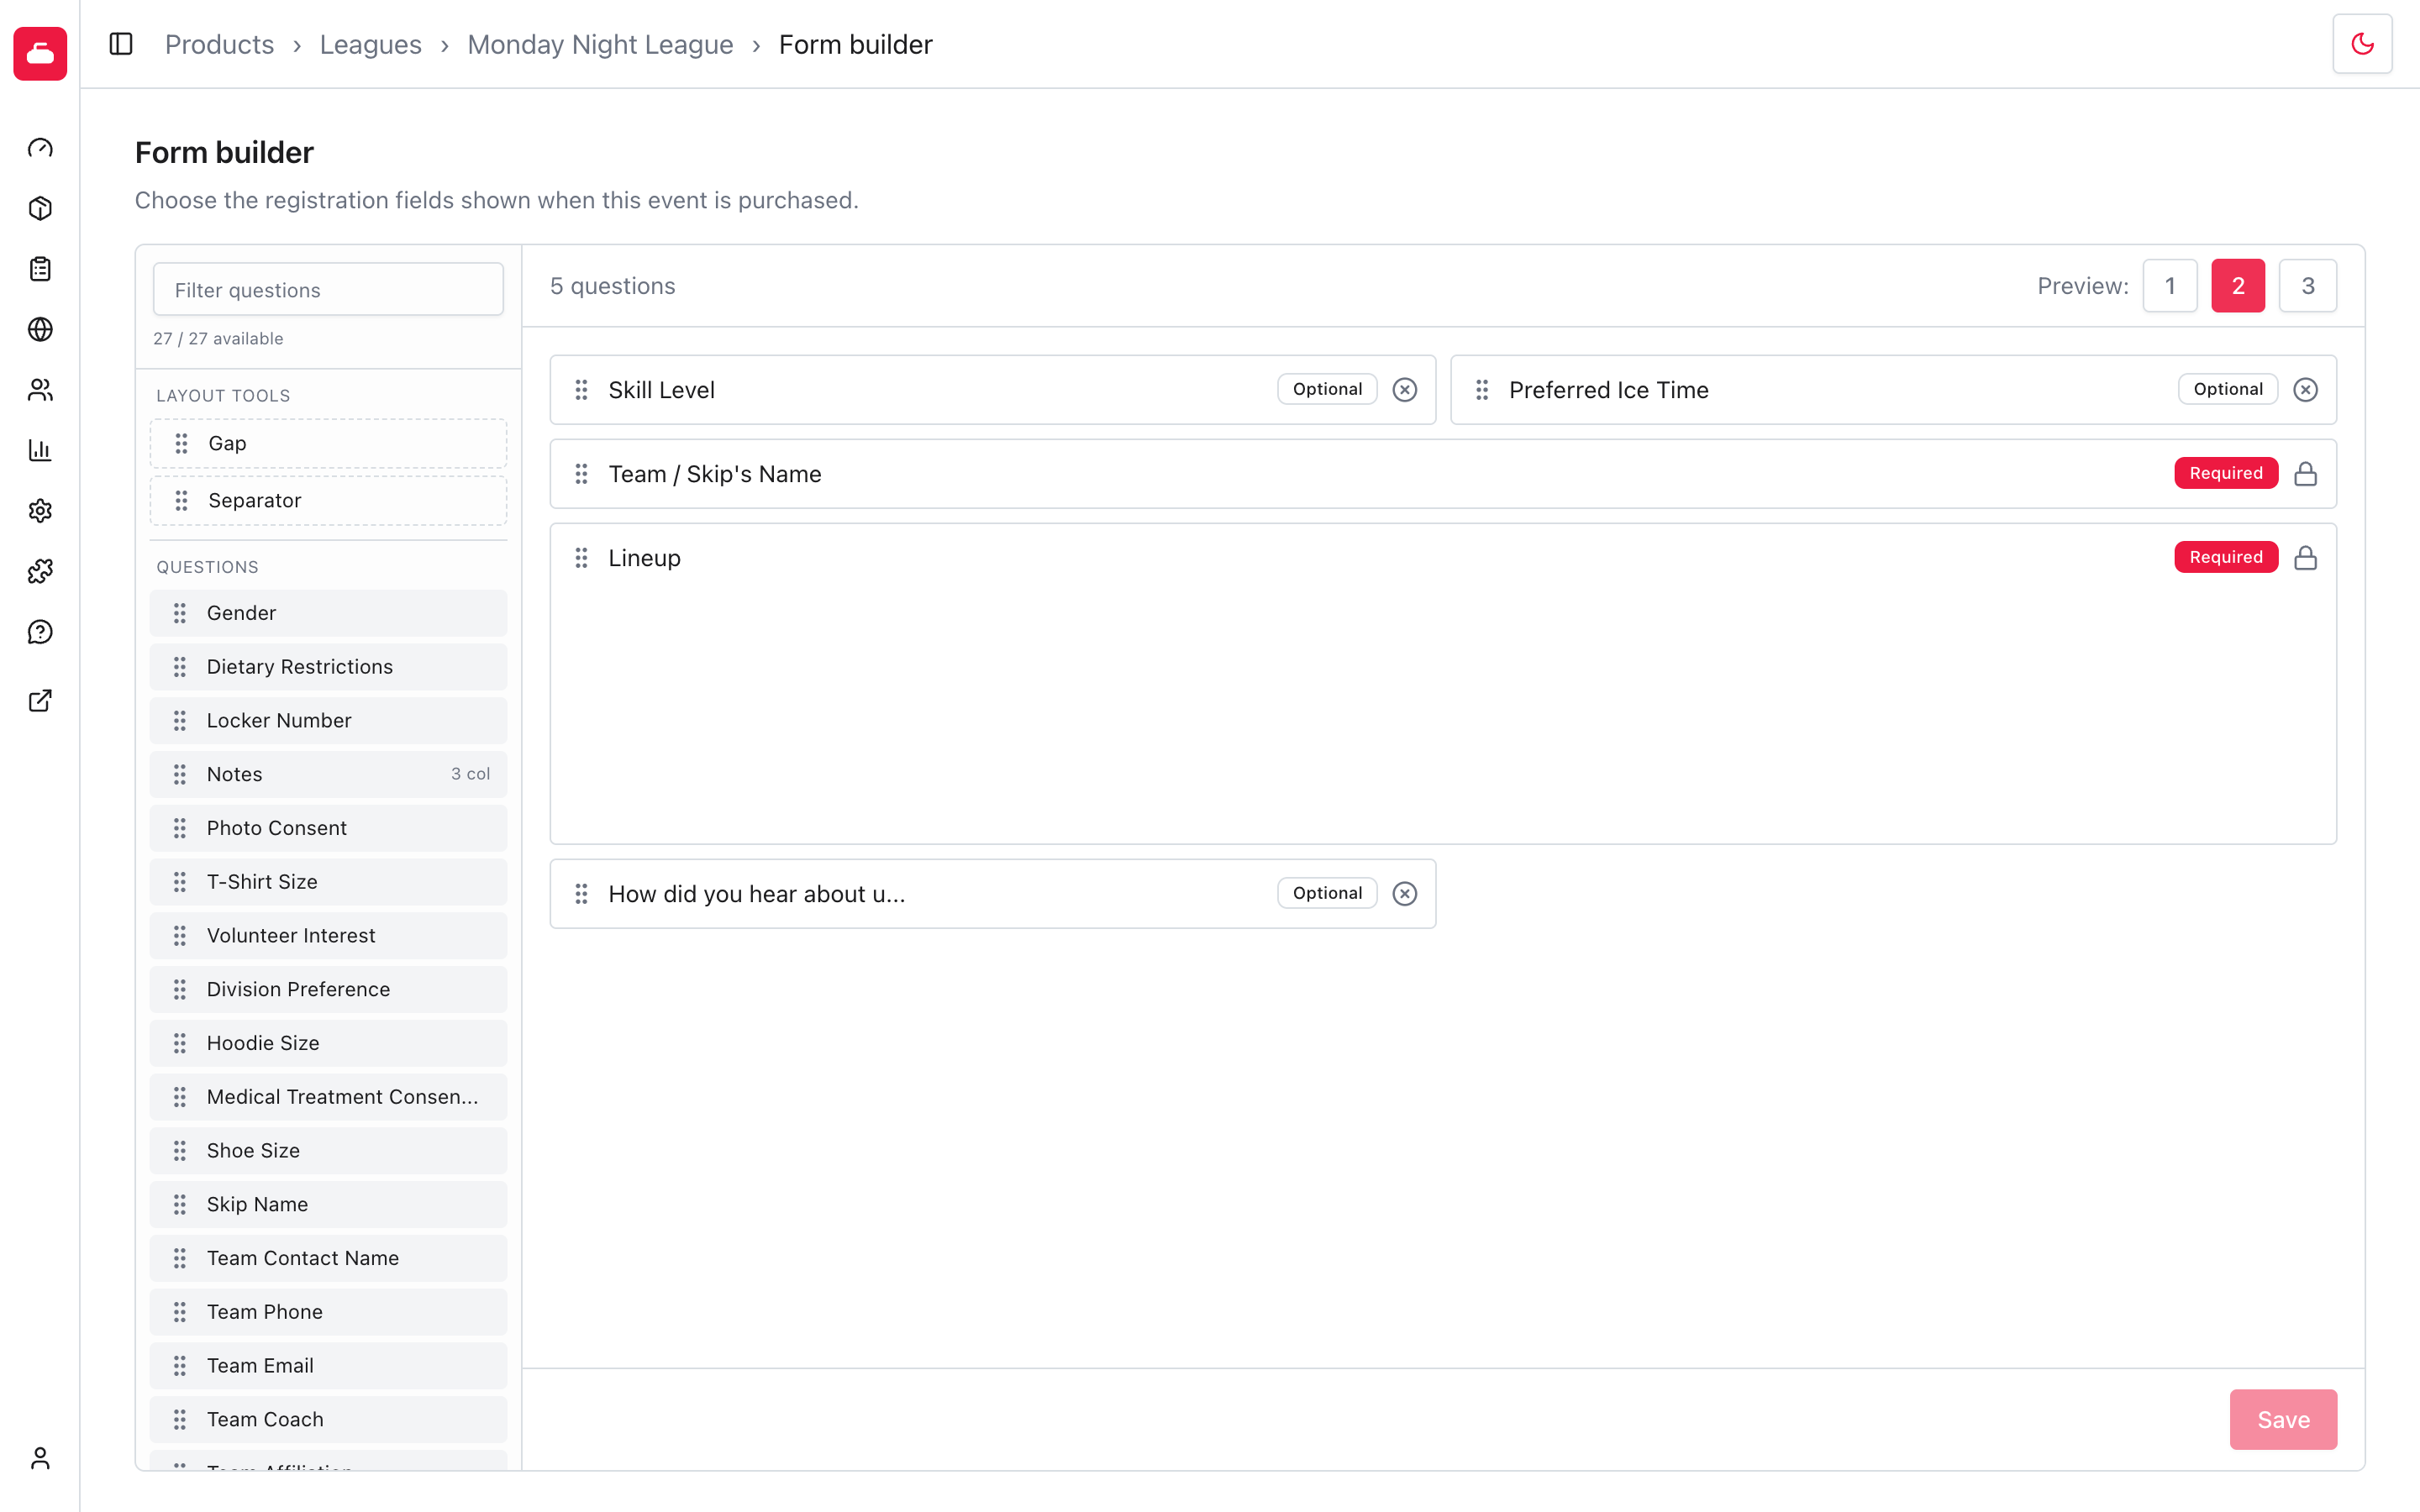Open the clipboard icon in sidebar
Screen dimensions: 2420x1512
40,269
